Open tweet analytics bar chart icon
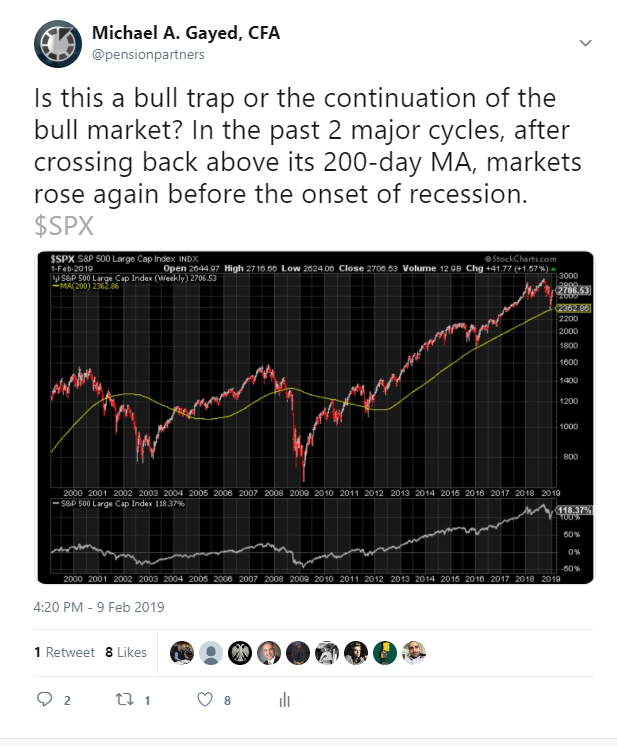The height and width of the screenshot is (746, 617). tap(285, 700)
